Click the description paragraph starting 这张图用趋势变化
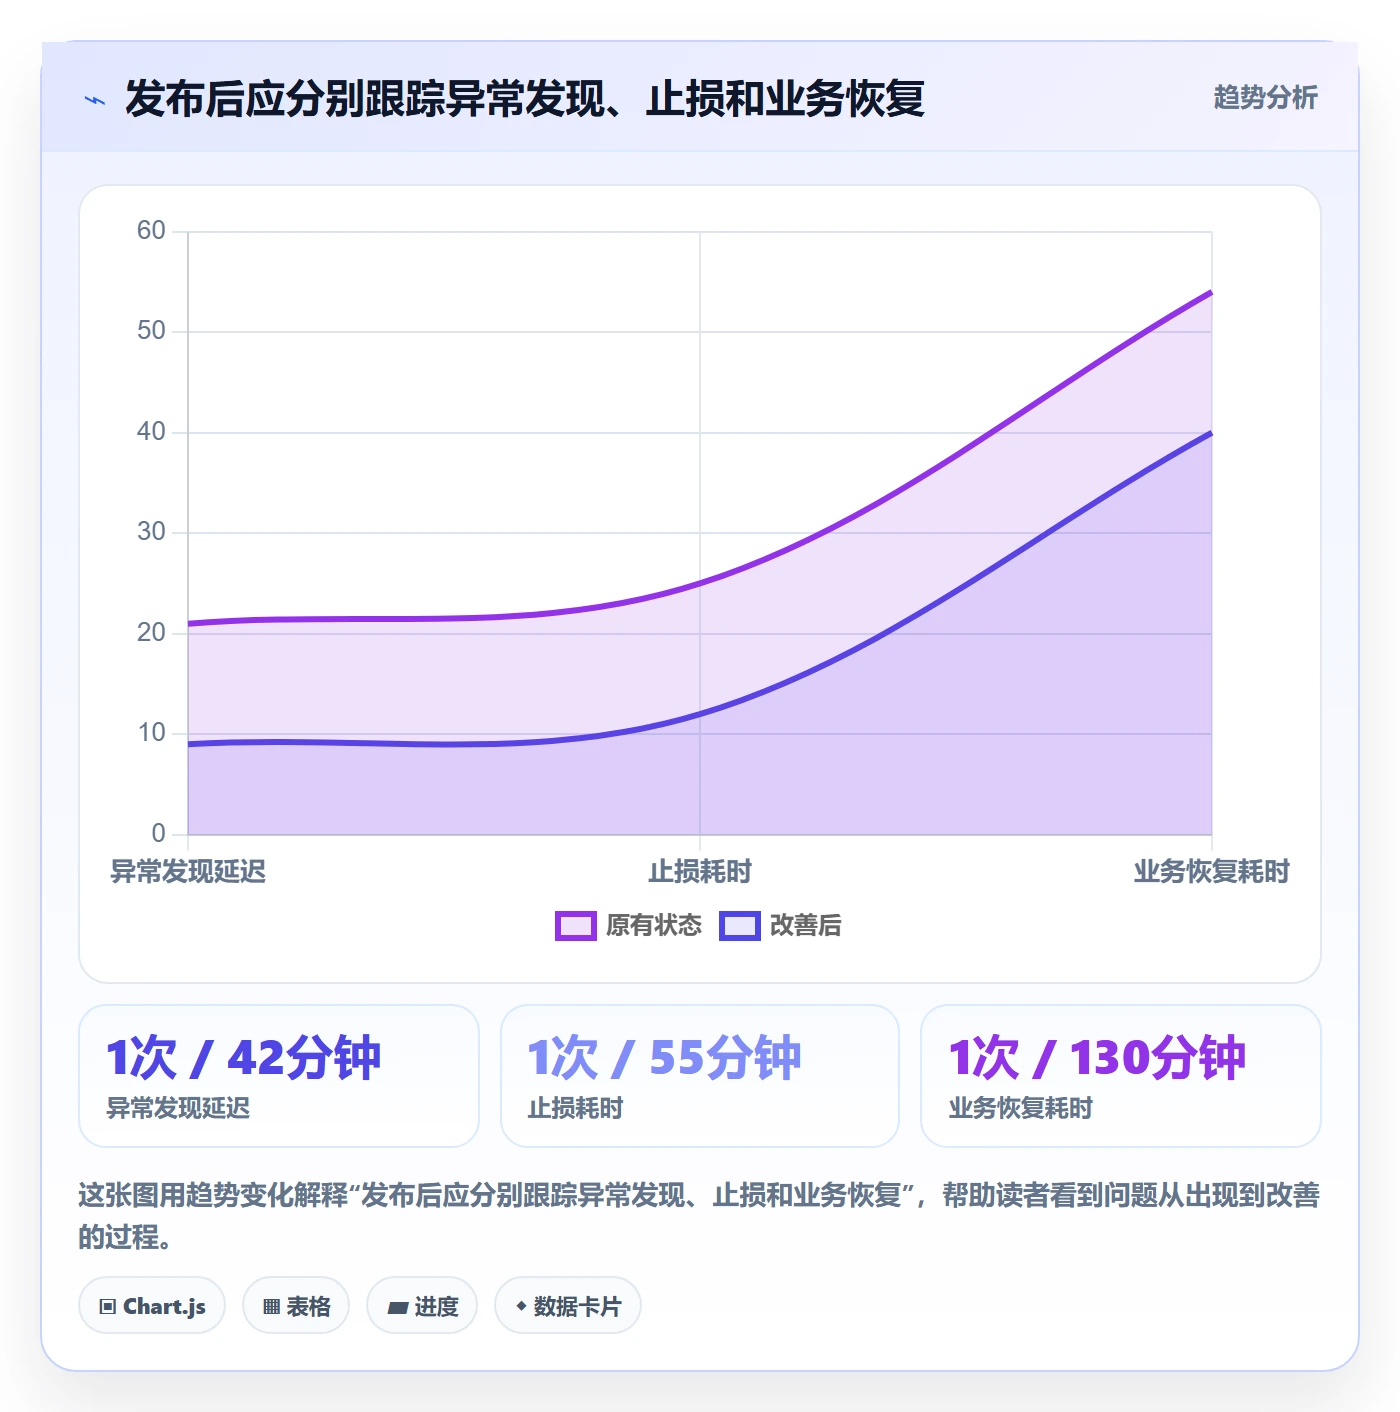The width and height of the screenshot is (1400, 1412). click(699, 1216)
